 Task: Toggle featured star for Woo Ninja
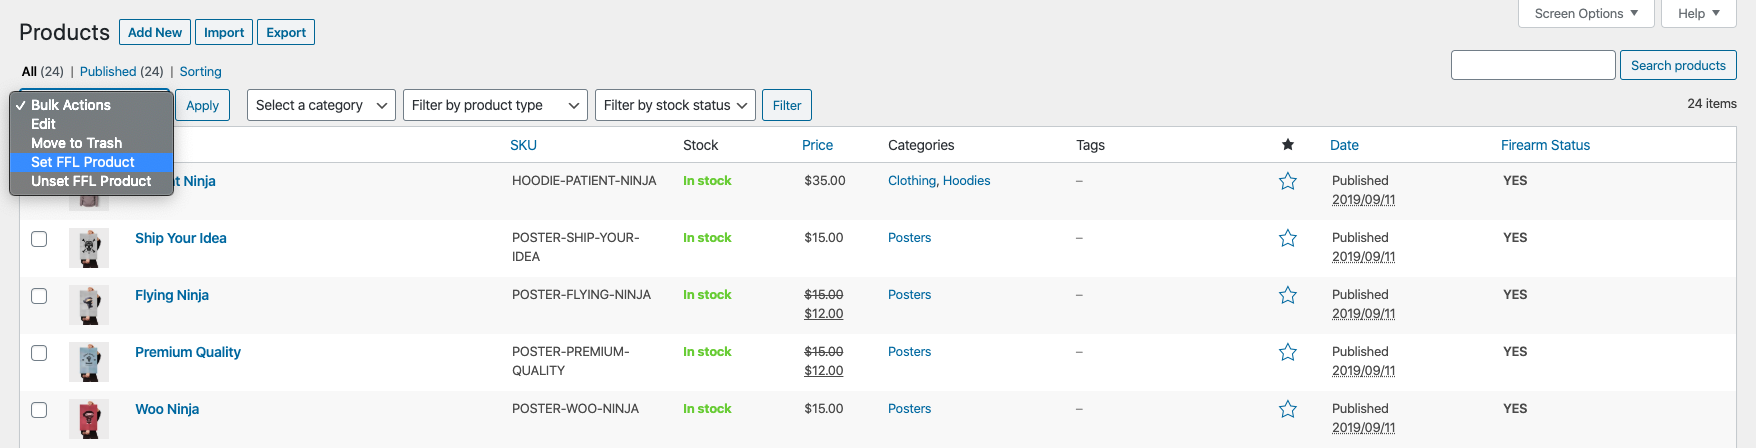tap(1288, 409)
